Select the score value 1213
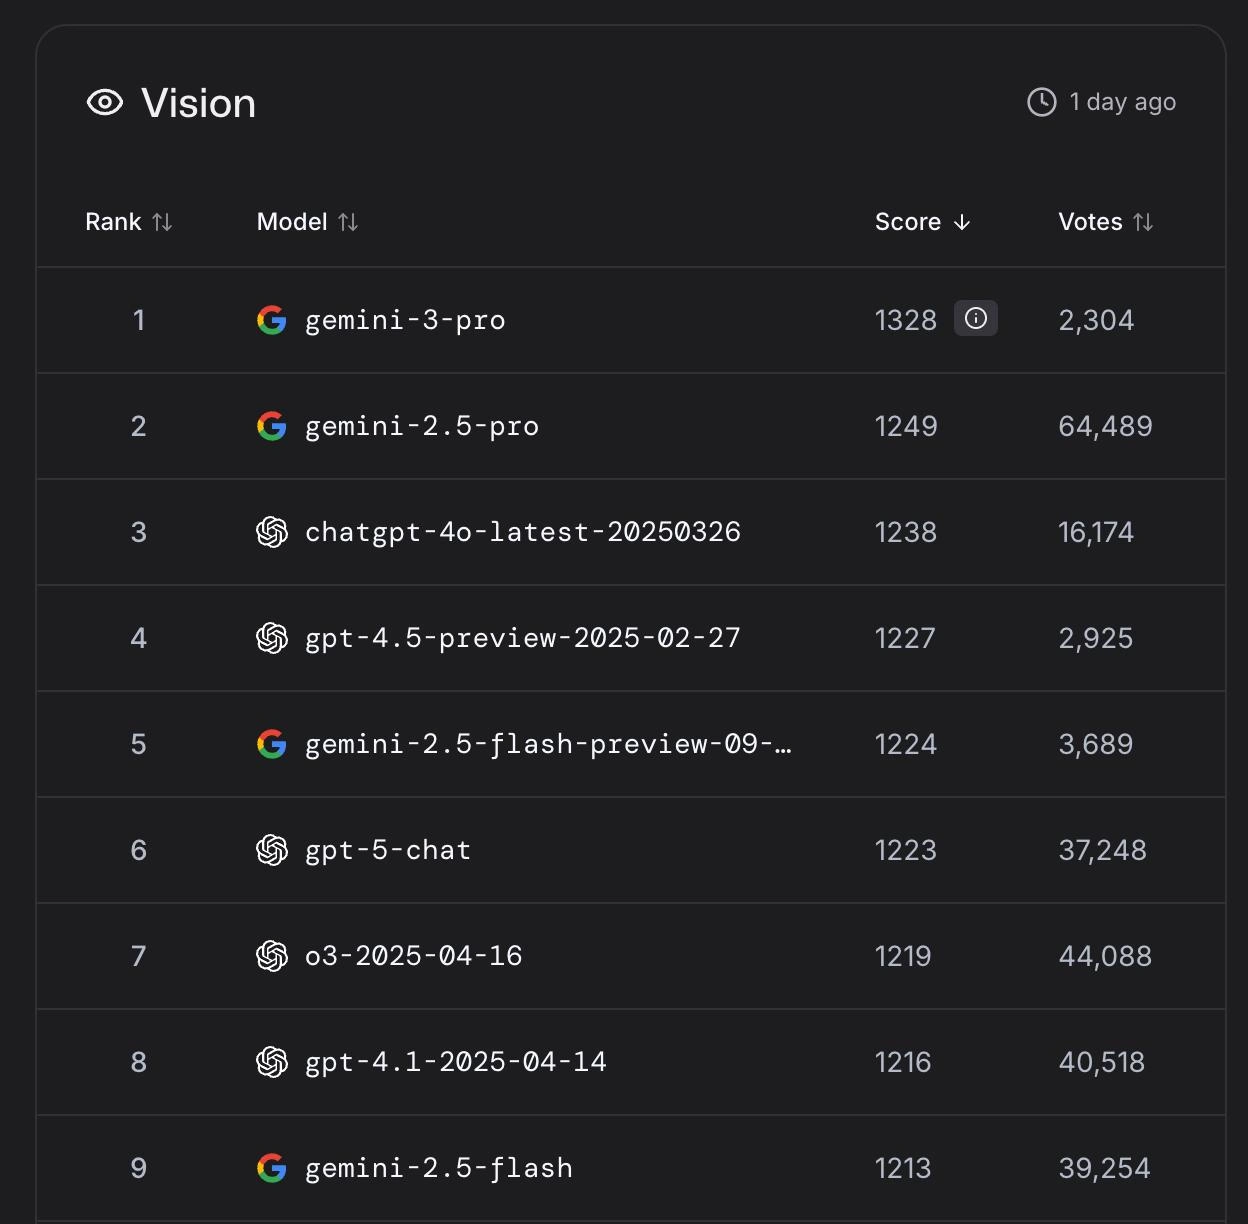The height and width of the screenshot is (1224, 1248). [x=903, y=1168]
